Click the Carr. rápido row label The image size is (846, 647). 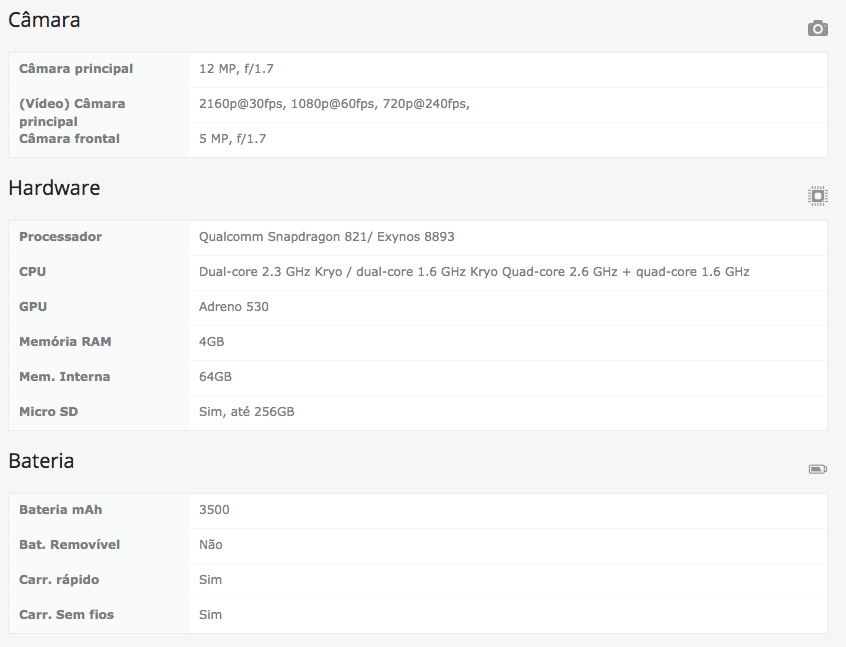[x=59, y=580]
